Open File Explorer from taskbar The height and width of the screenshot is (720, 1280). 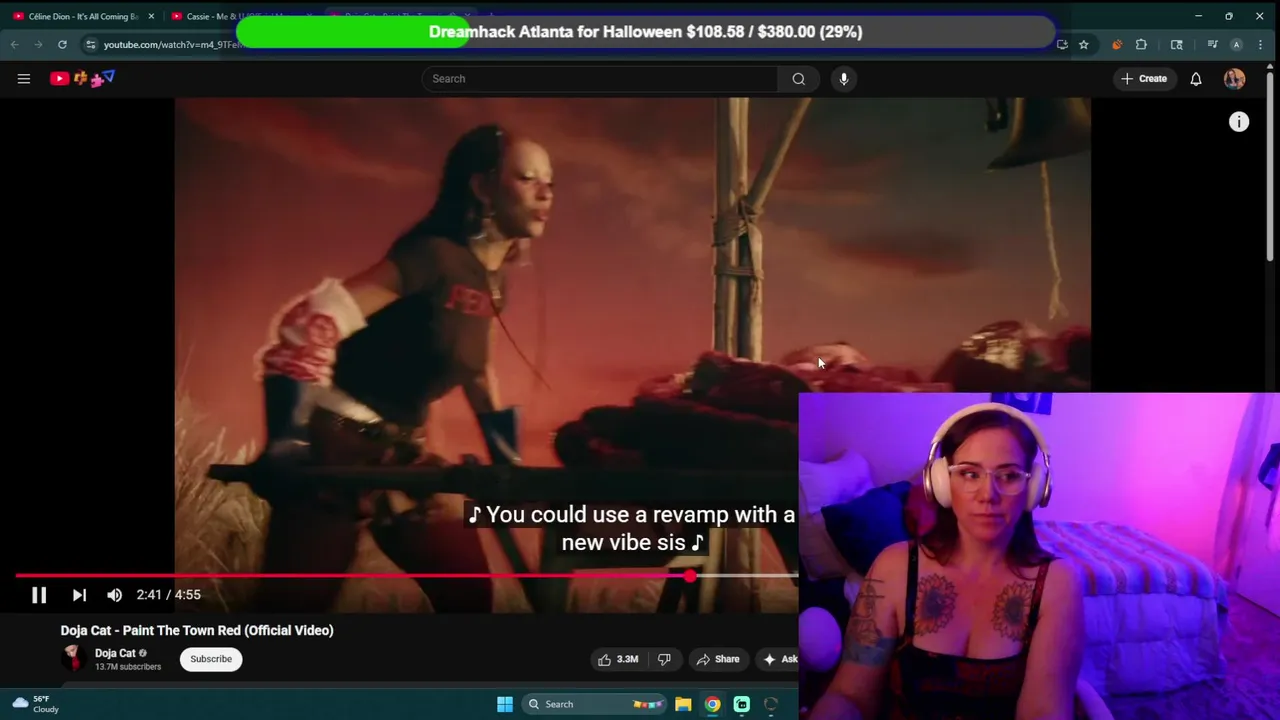(683, 704)
